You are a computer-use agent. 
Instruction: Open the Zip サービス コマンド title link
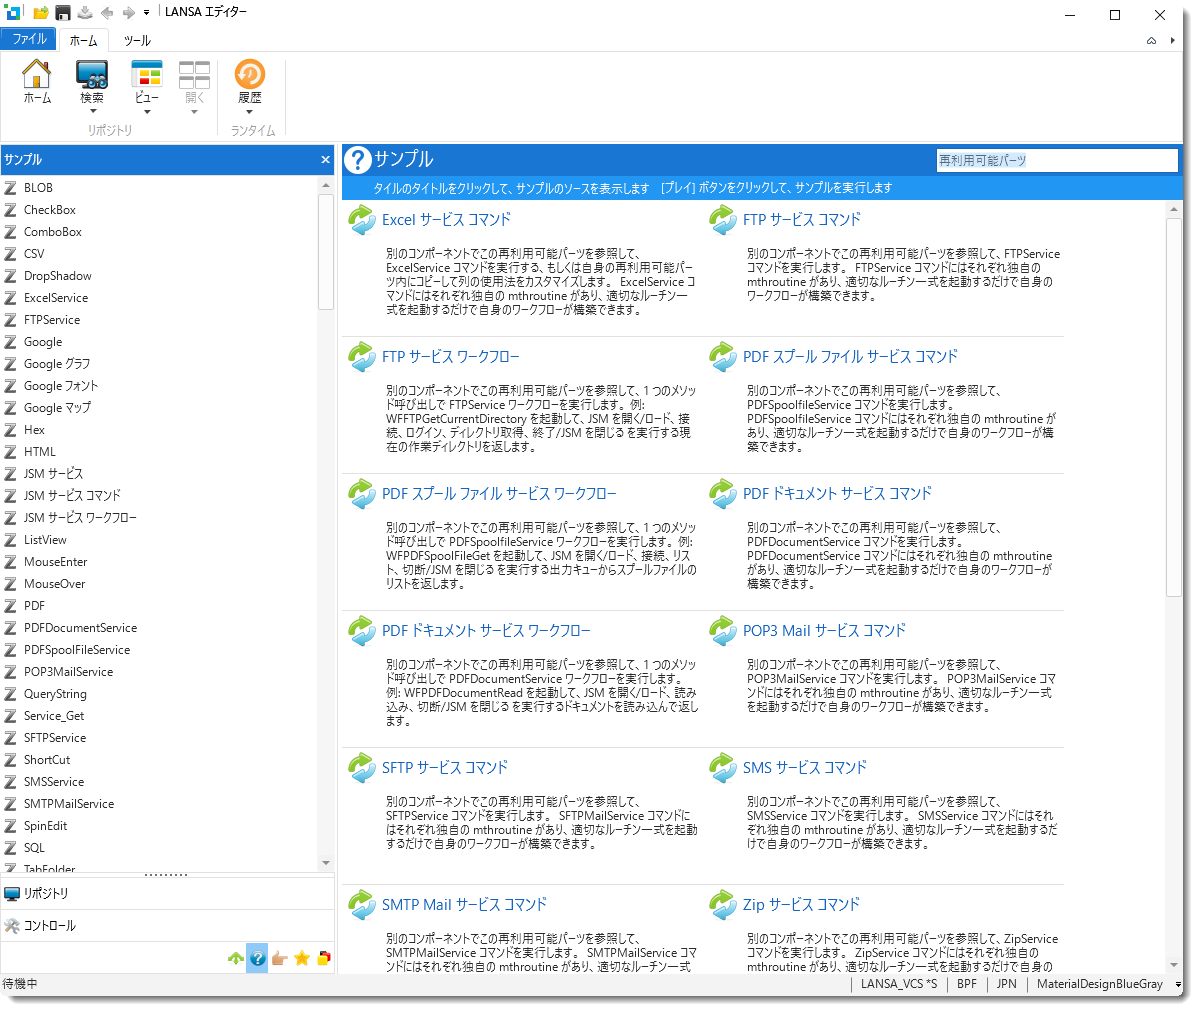click(x=801, y=905)
